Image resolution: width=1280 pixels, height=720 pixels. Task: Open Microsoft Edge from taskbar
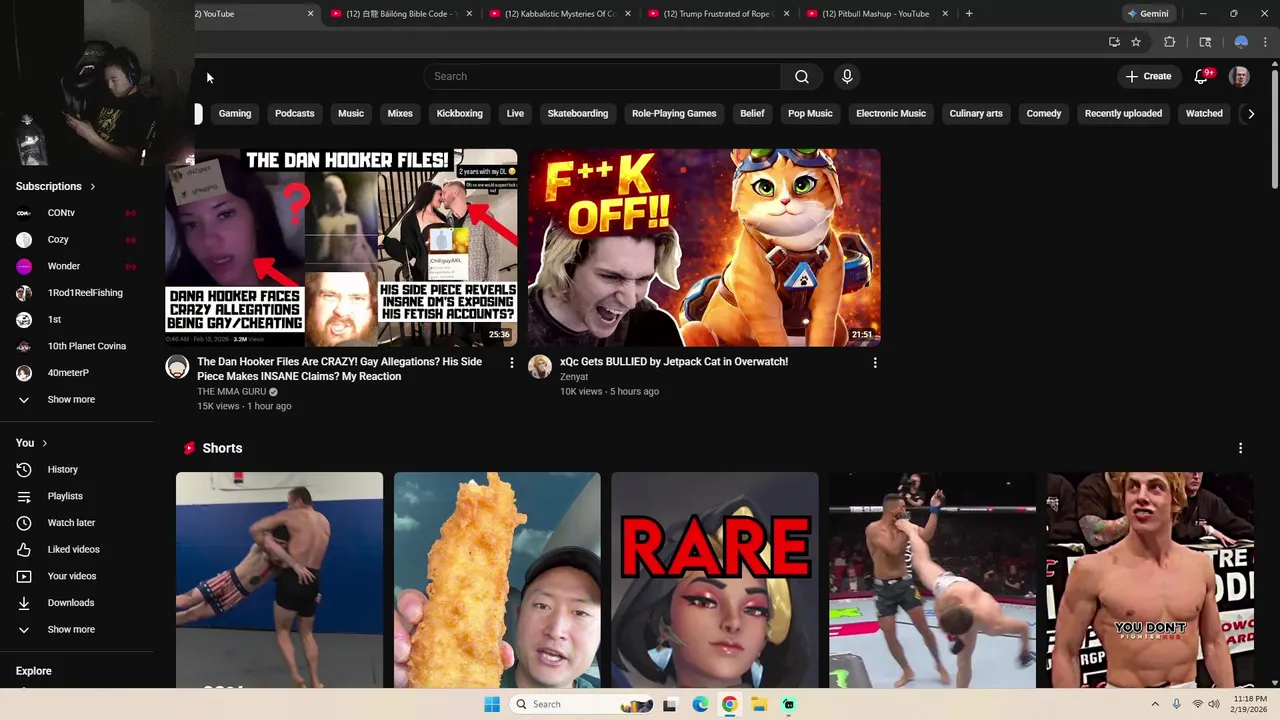(700, 704)
